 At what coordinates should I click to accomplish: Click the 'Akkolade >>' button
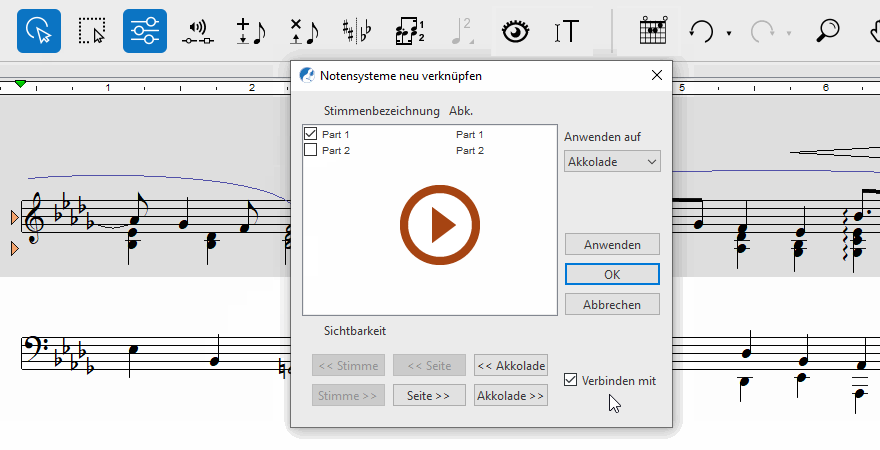pos(511,396)
